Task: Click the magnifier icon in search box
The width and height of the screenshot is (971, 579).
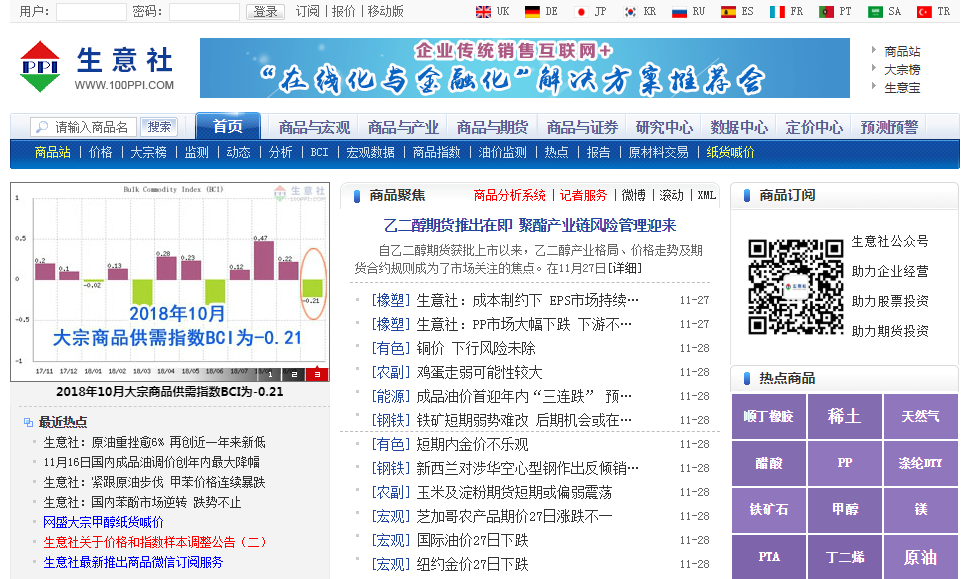Action: point(42,127)
